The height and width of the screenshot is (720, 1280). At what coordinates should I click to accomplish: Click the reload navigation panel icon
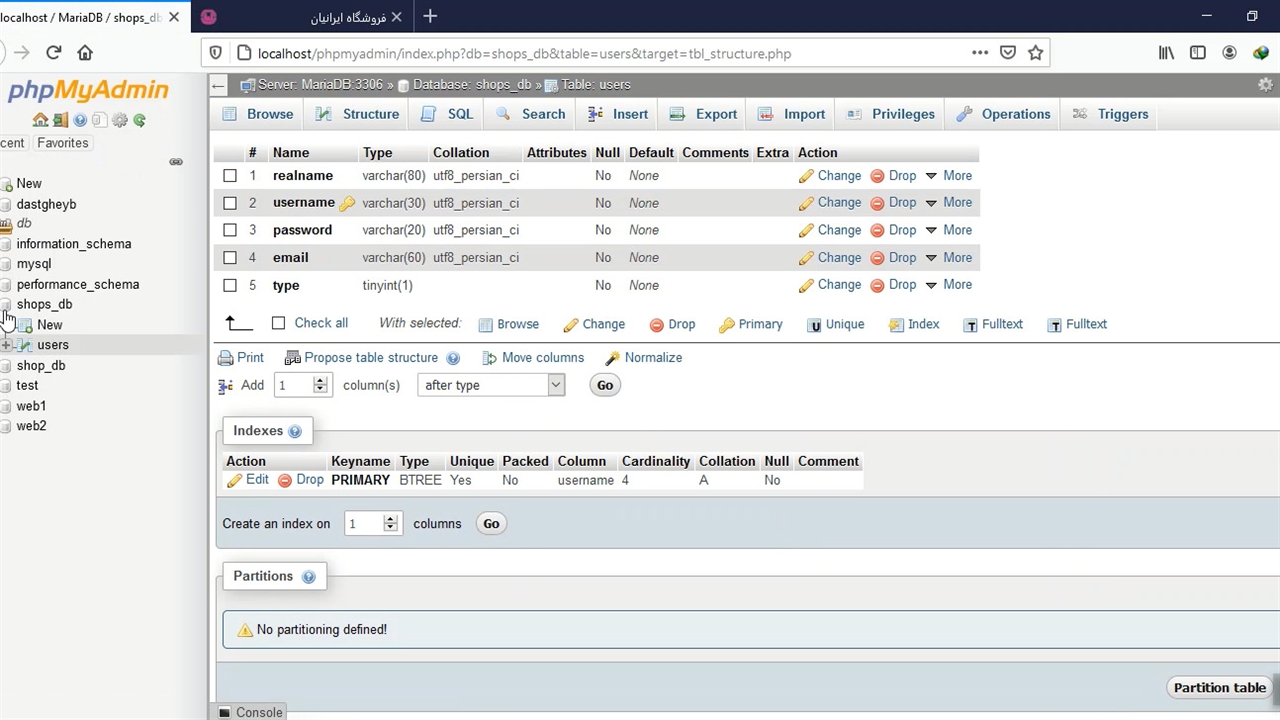tap(140, 120)
